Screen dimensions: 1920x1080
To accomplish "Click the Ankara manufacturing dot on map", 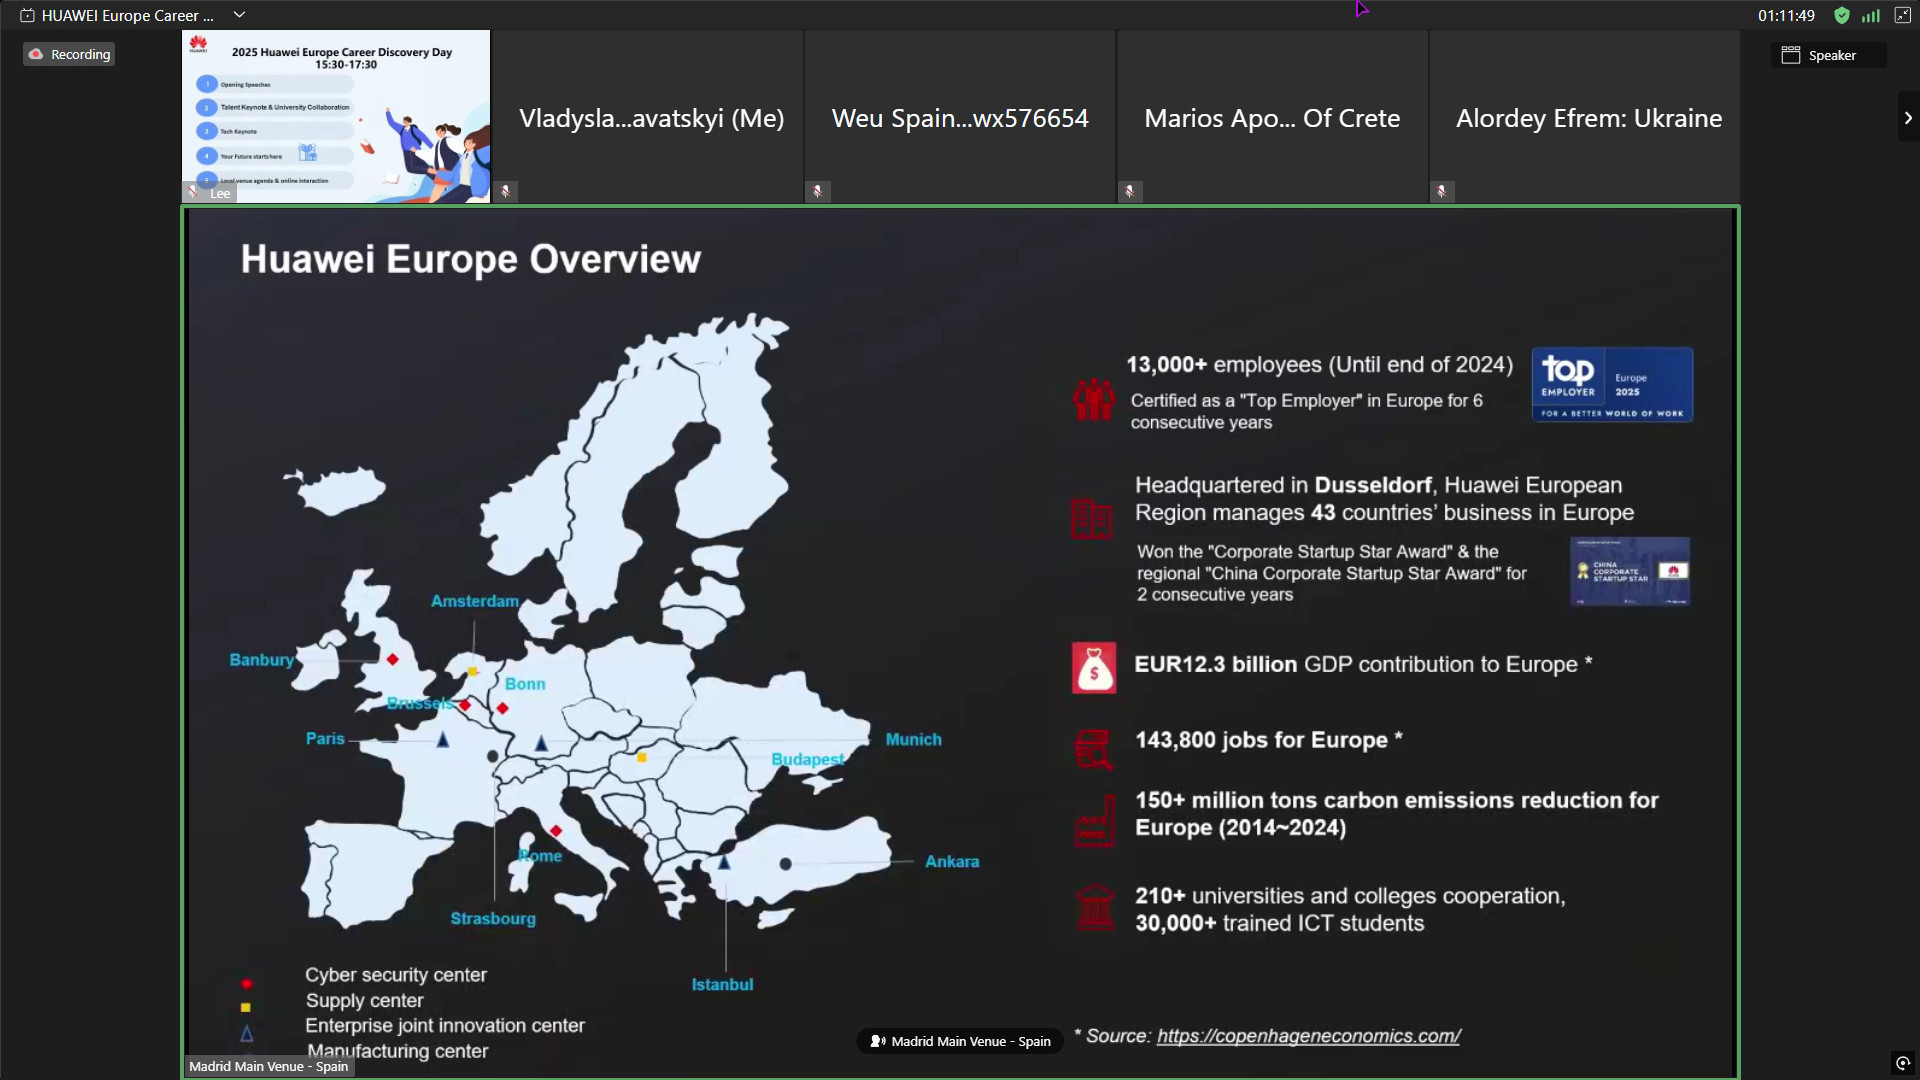I will click(x=786, y=864).
